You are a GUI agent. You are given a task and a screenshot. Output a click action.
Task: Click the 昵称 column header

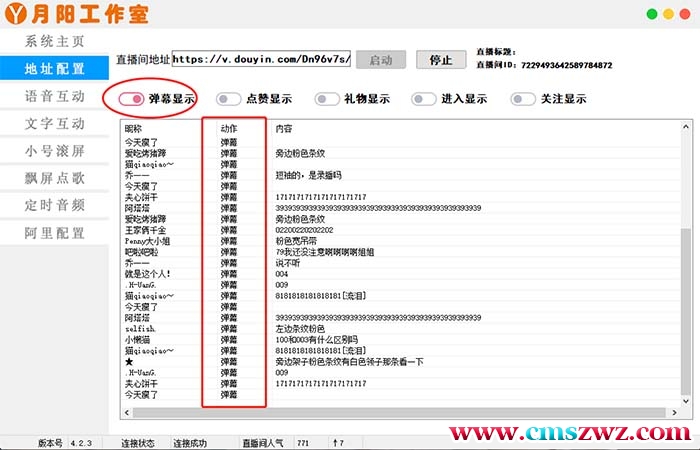pyautogui.click(x=134, y=129)
